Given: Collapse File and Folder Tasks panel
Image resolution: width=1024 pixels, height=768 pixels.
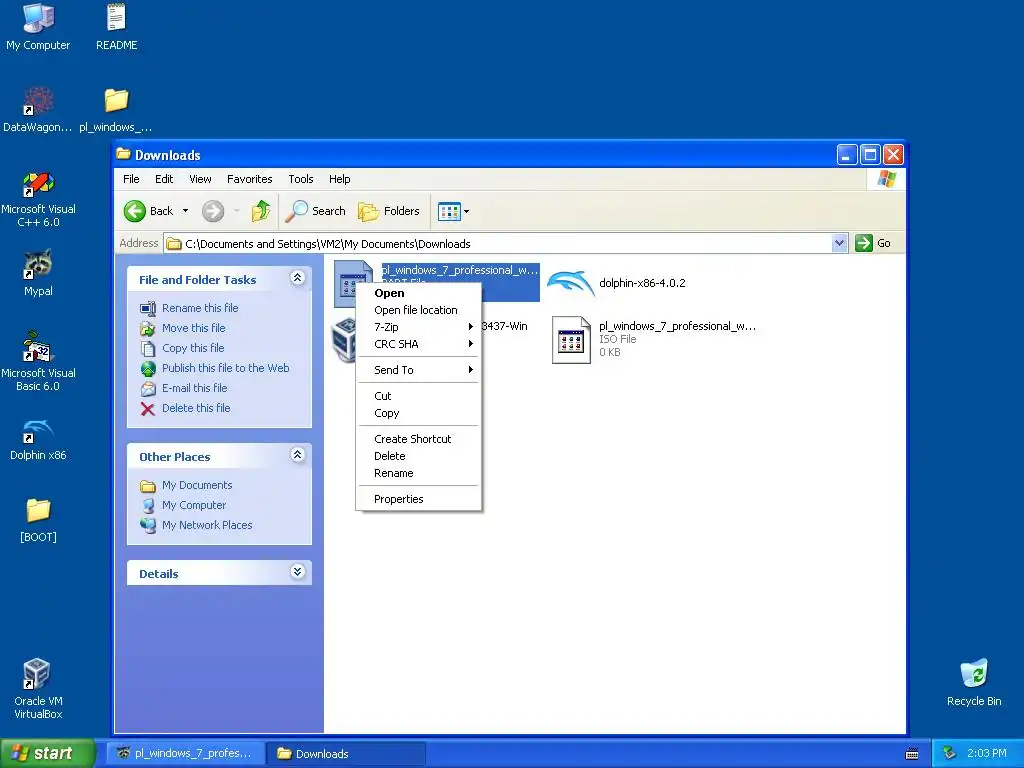Looking at the screenshot, I should [297, 278].
